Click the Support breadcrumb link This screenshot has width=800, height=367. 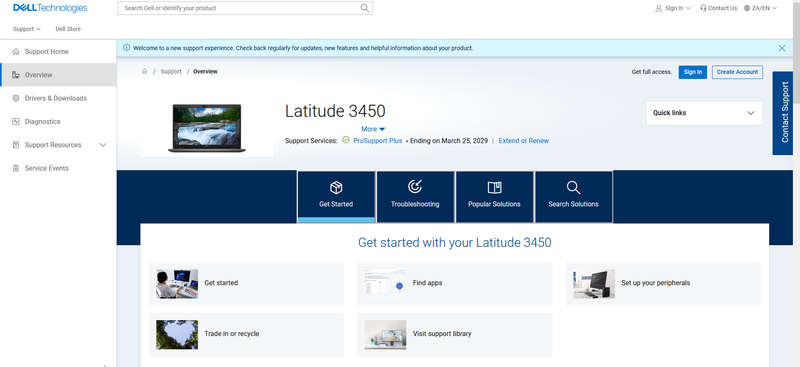171,71
